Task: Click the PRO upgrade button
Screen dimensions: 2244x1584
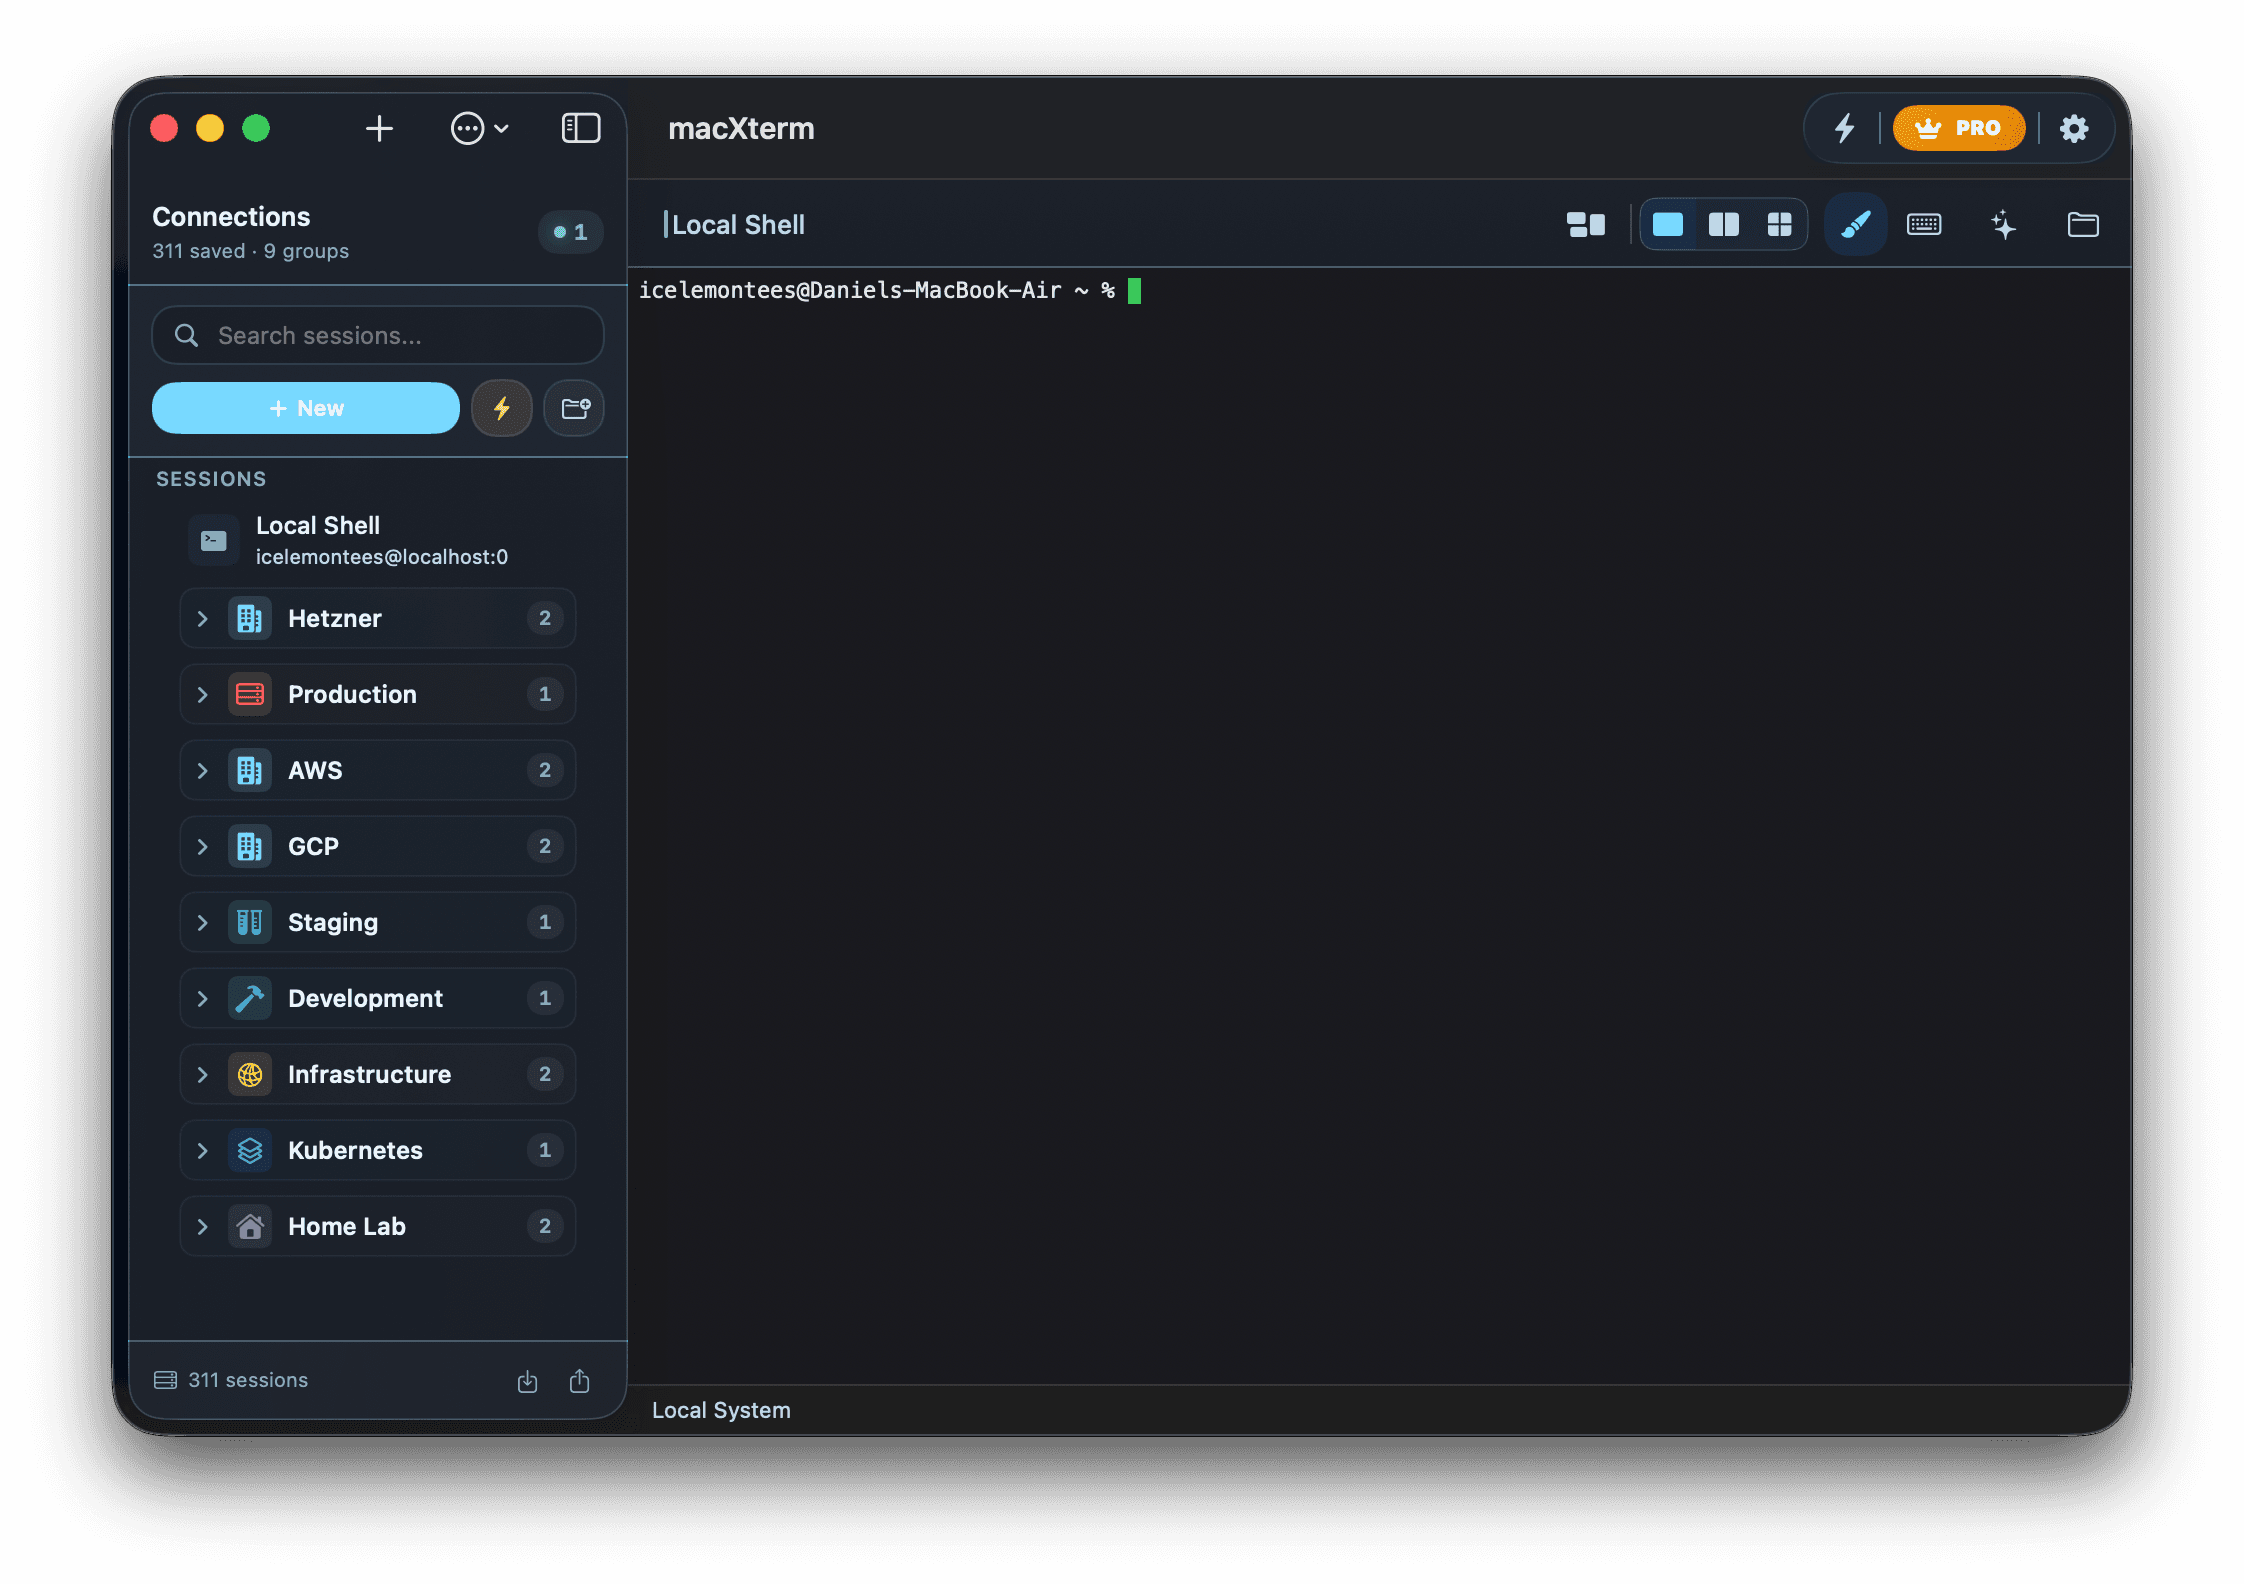Action: click(1958, 128)
